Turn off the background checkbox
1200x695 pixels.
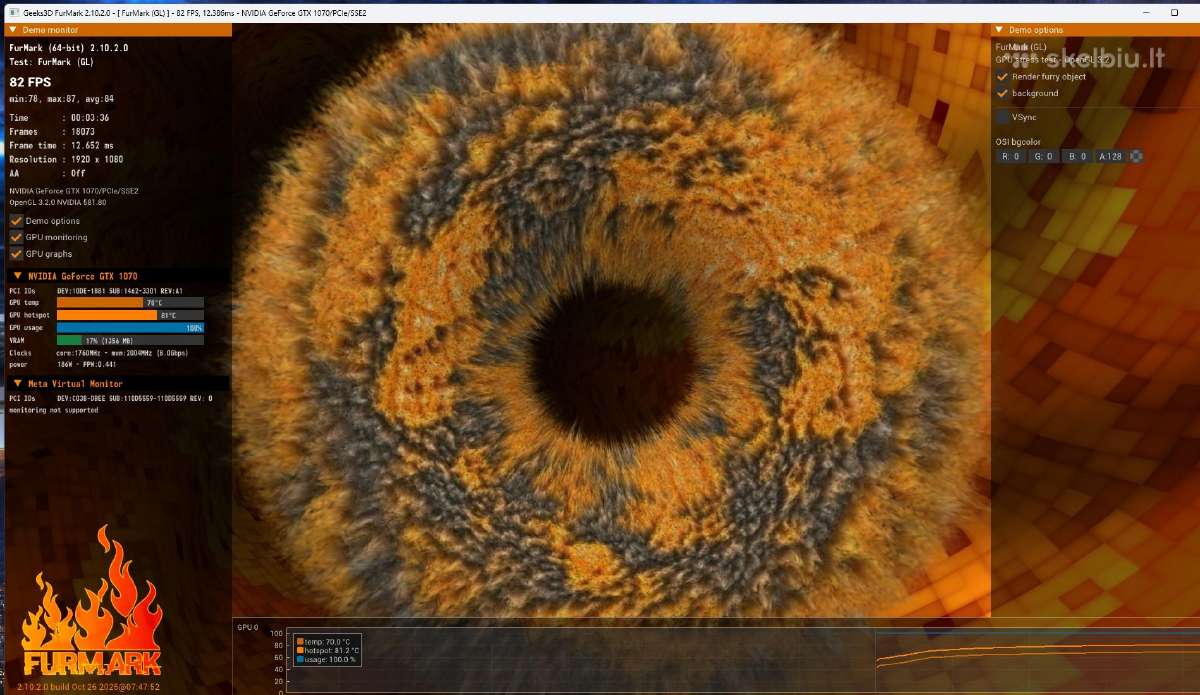click(1002, 93)
